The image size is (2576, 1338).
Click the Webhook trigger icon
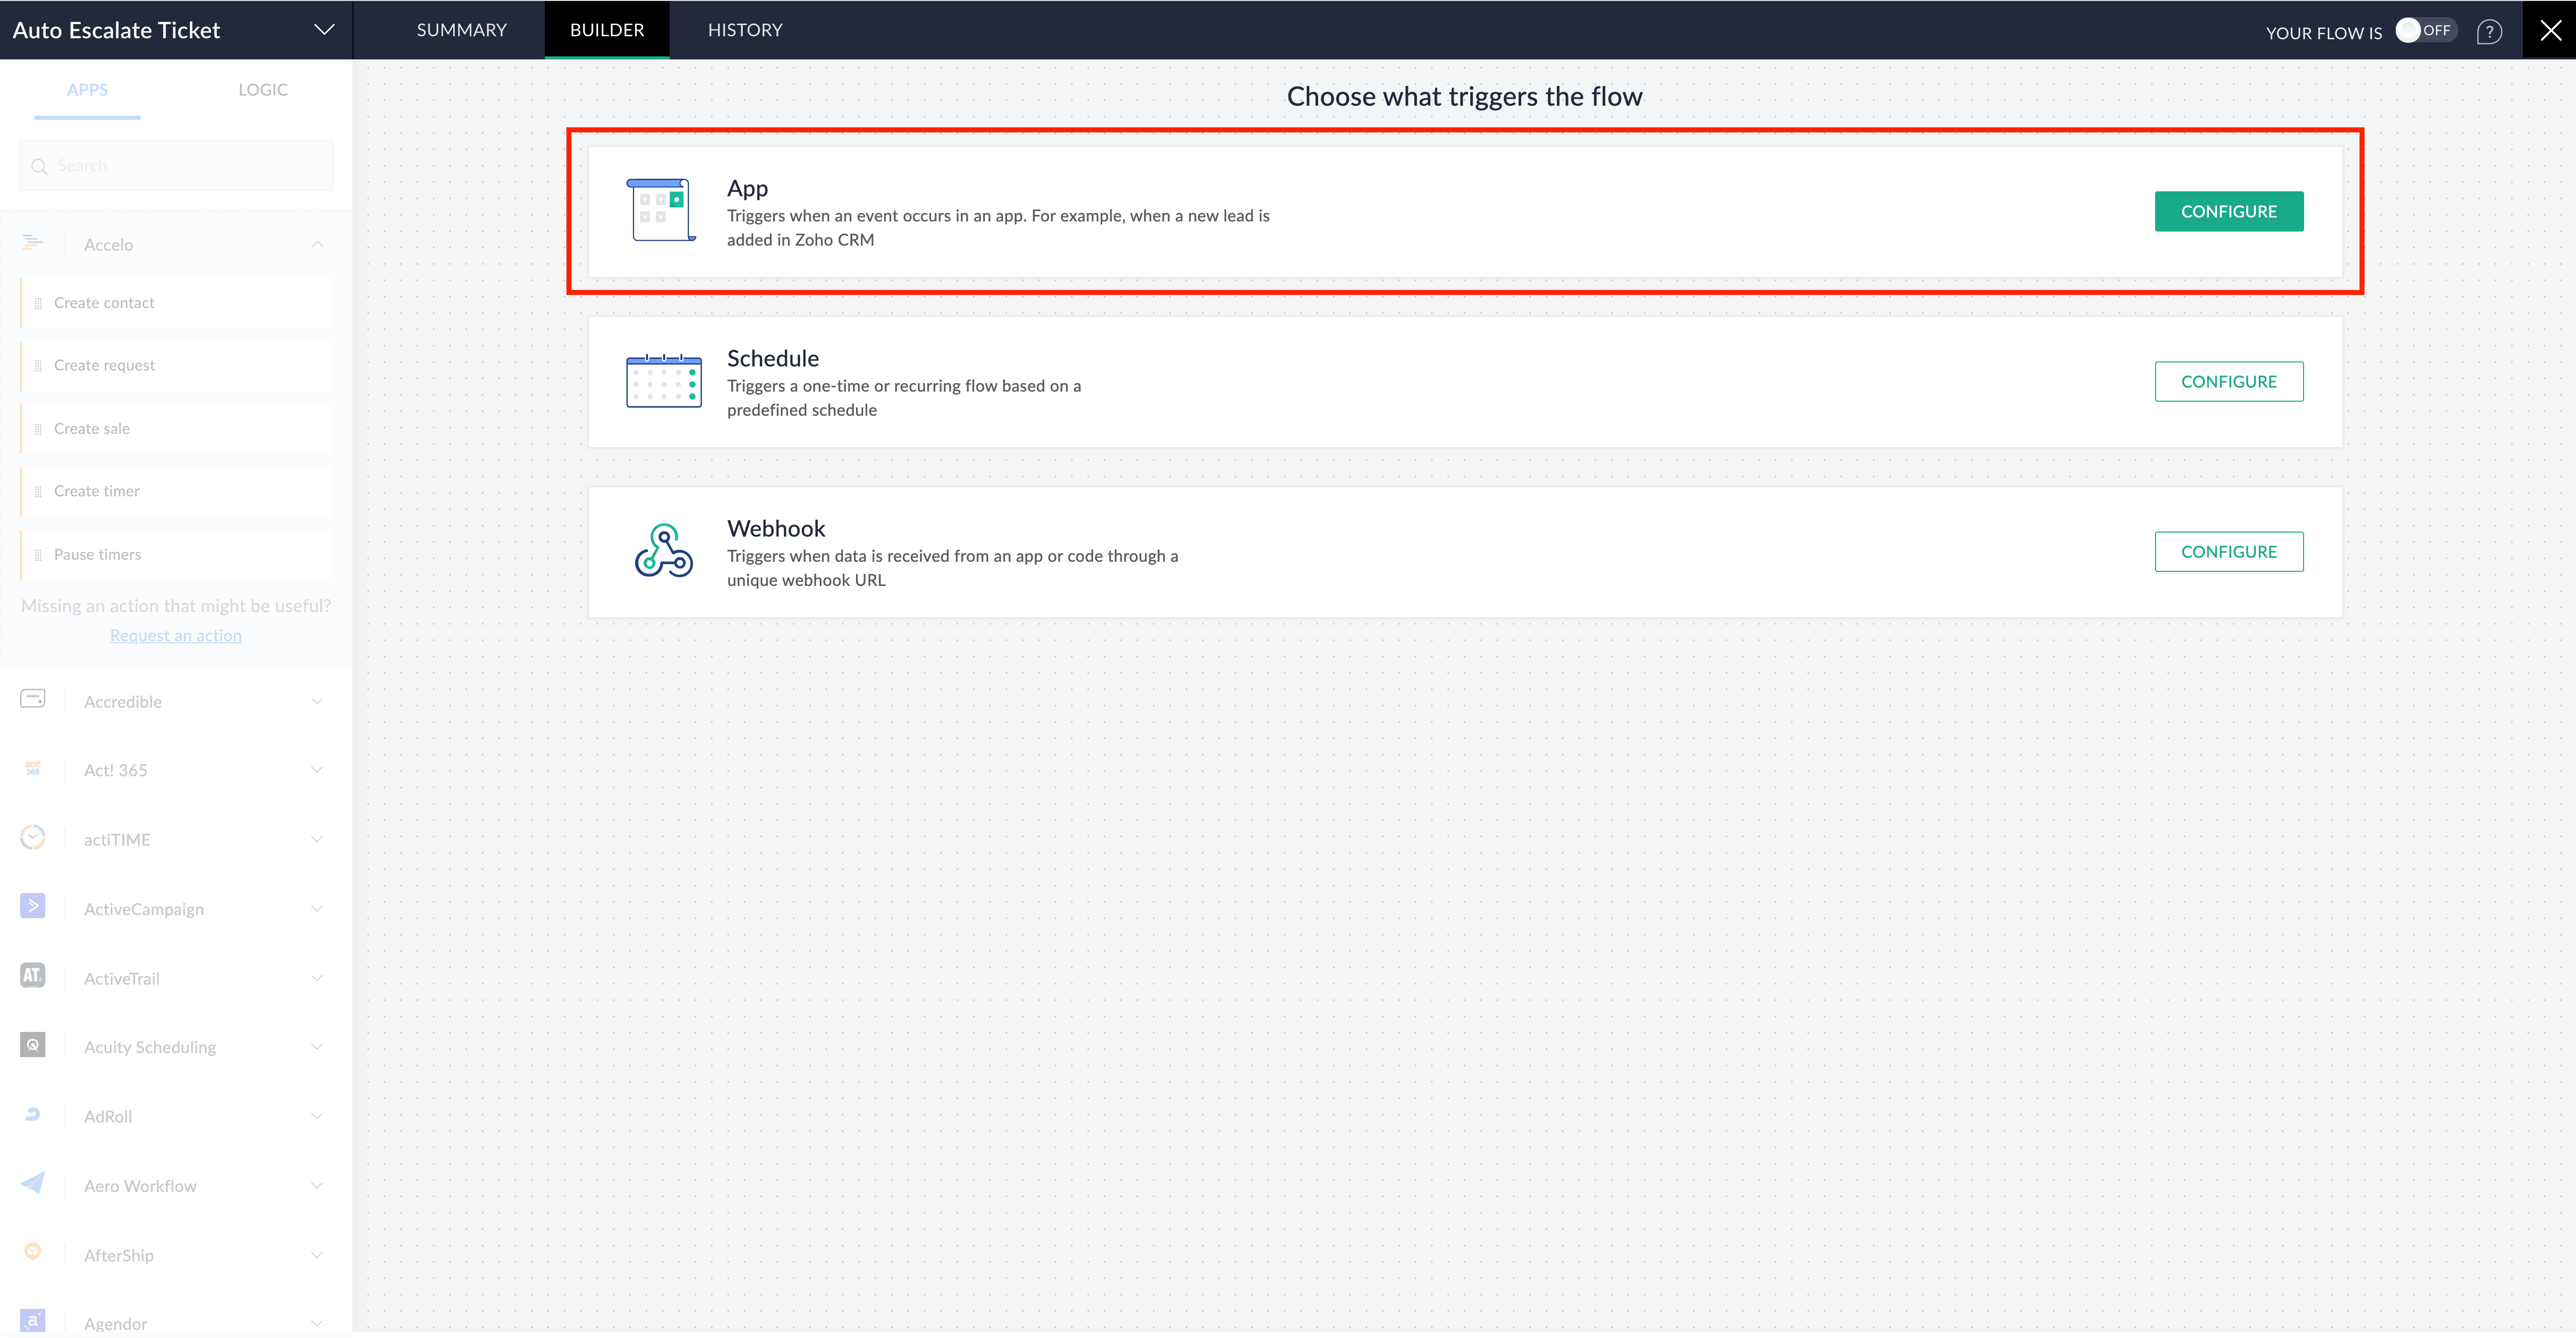(x=663, y=551)
